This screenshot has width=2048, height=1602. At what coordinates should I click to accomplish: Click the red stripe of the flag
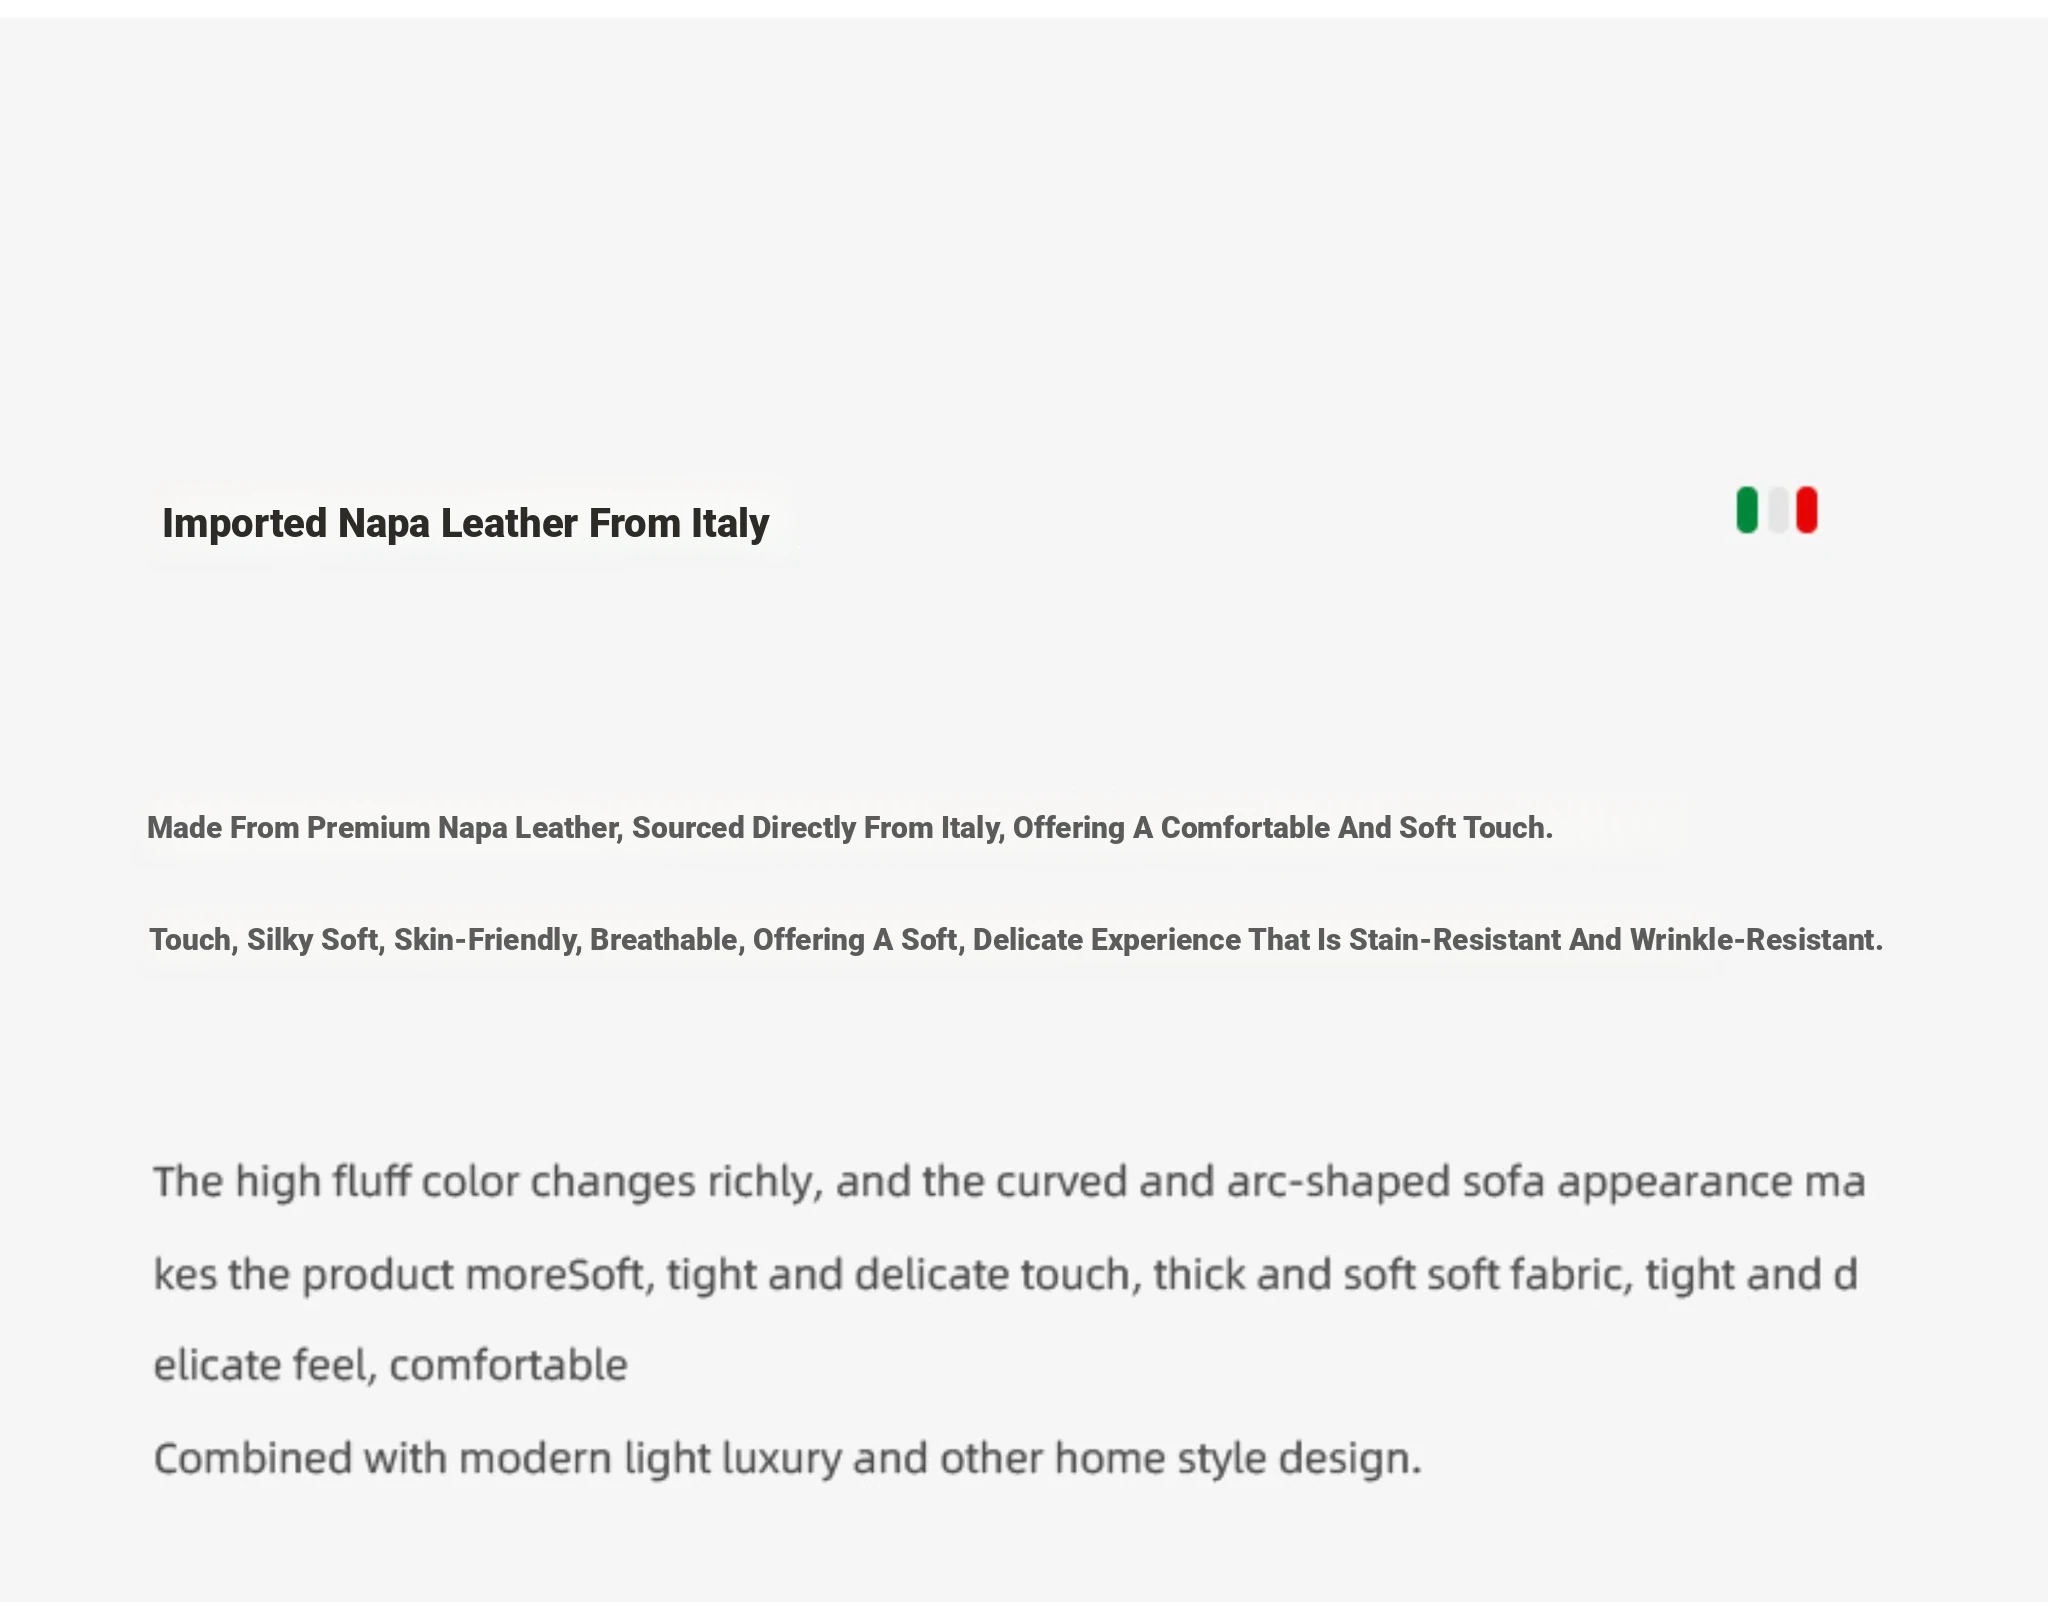[1807, 510]
